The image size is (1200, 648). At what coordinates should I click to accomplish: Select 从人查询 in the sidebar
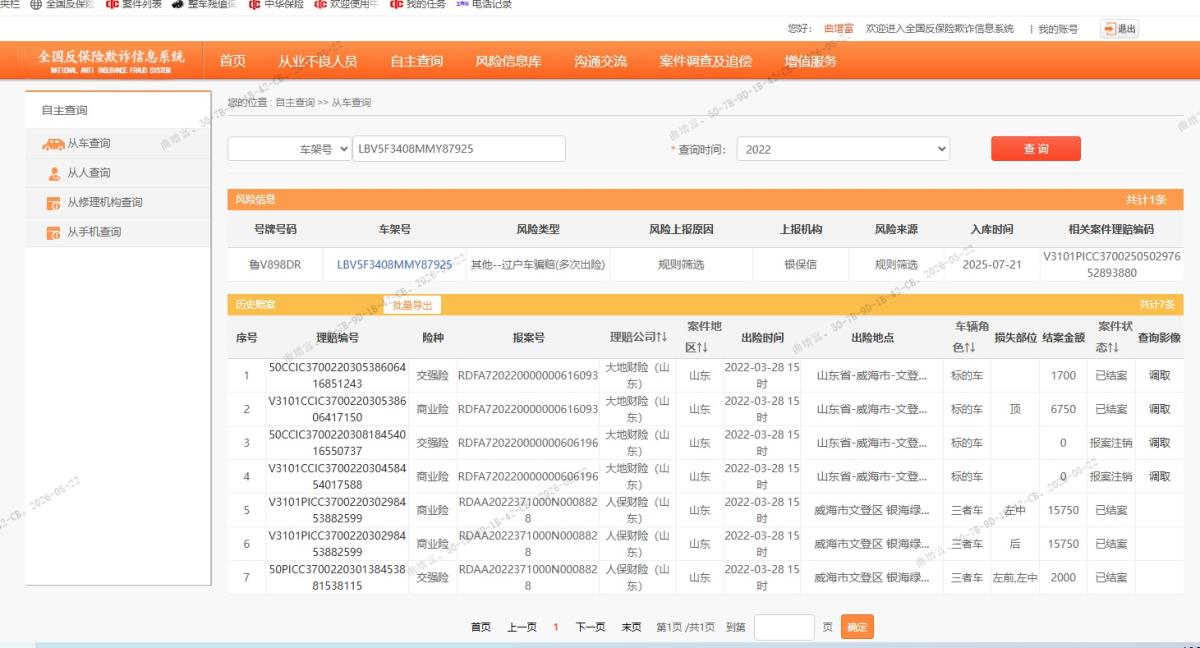click(89, 173)
